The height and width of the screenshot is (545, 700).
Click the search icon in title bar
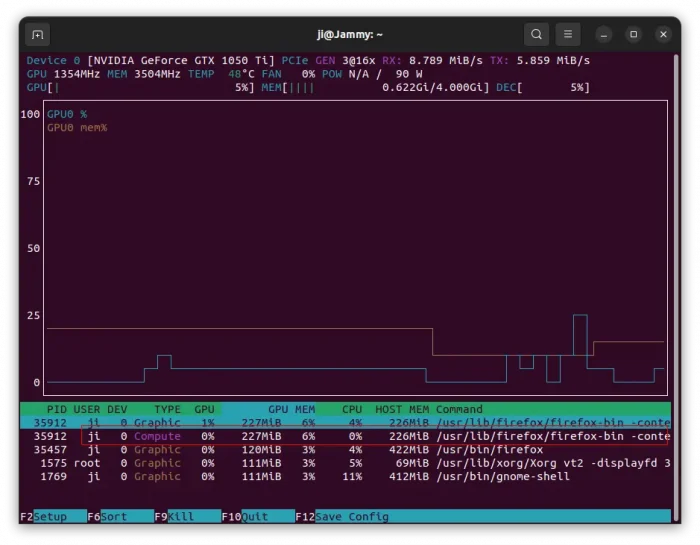coord(537,34)
